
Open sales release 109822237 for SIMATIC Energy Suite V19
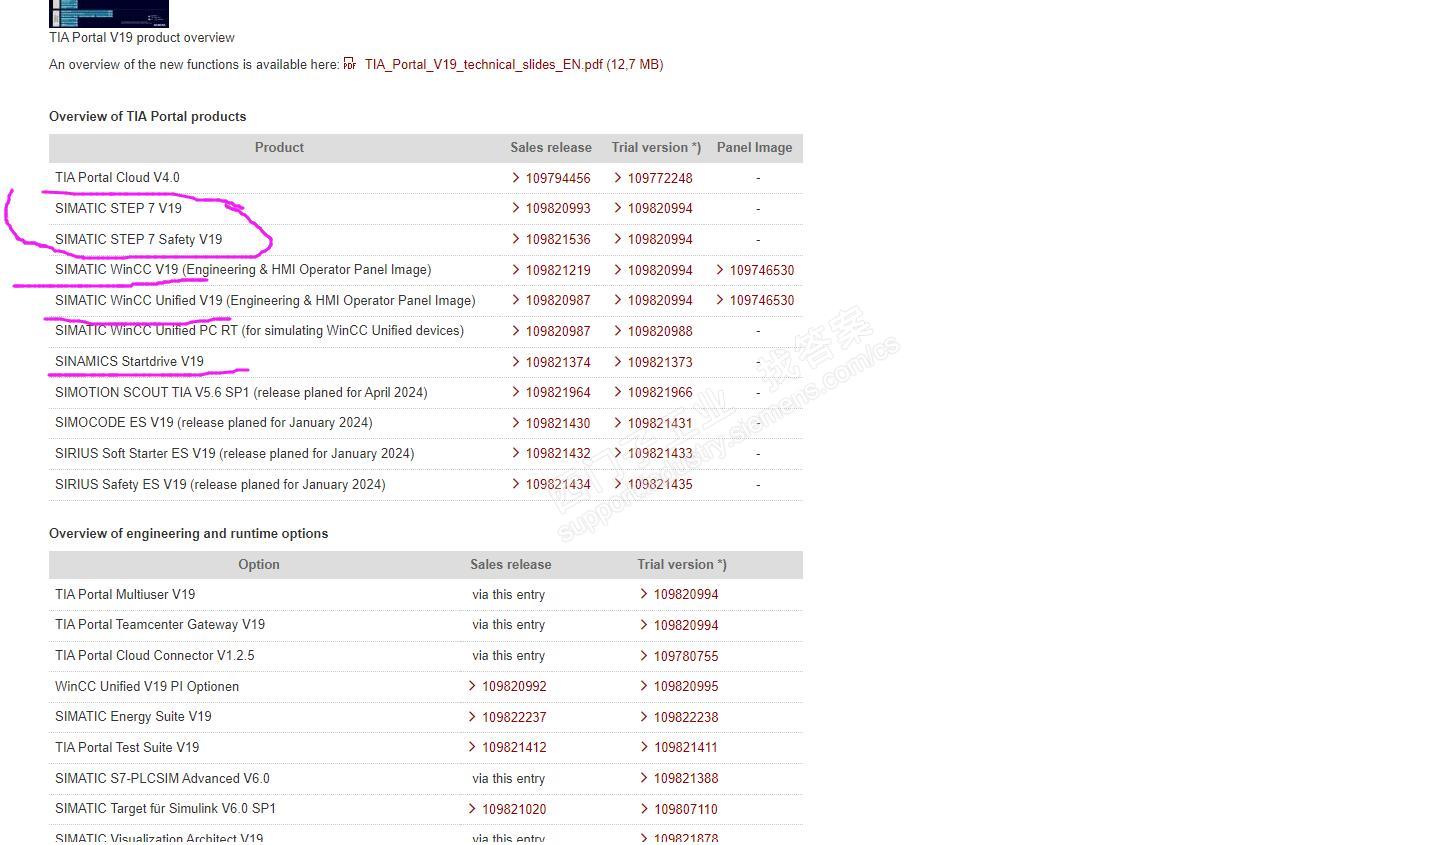pyautogui.click(x=514, y=717)
